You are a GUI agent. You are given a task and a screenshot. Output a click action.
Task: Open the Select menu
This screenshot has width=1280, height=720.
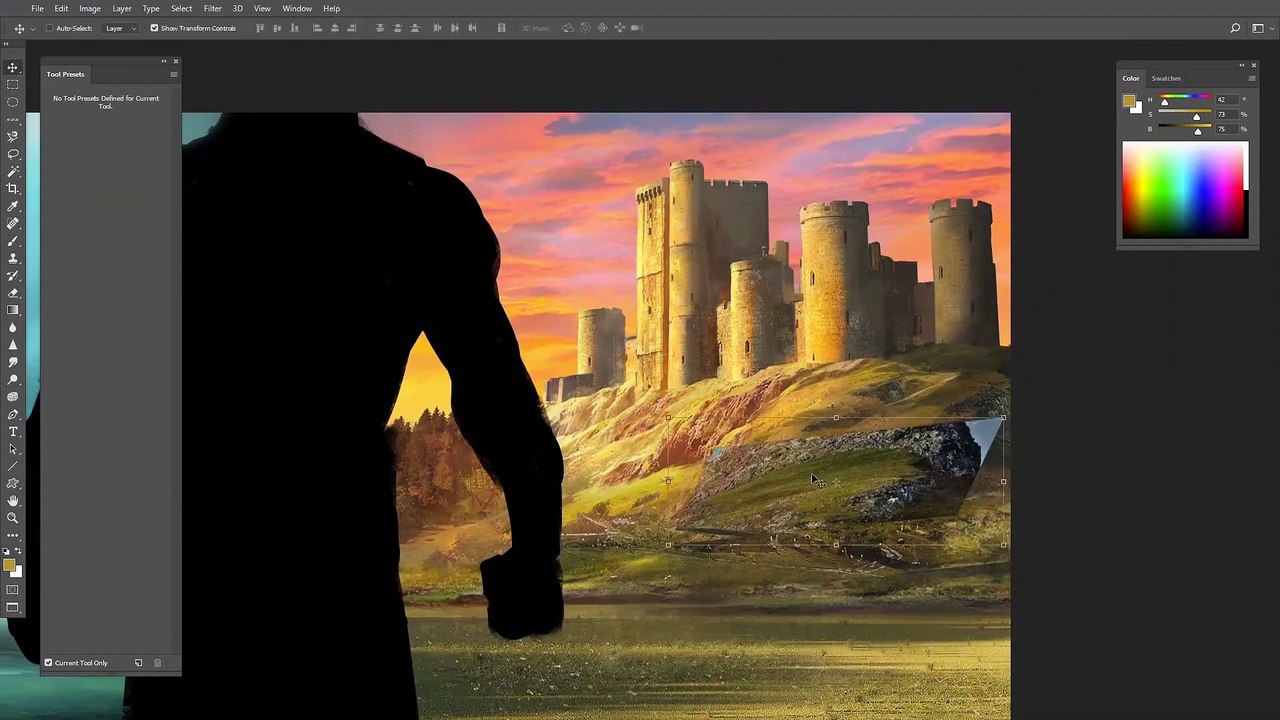point(181,8)
